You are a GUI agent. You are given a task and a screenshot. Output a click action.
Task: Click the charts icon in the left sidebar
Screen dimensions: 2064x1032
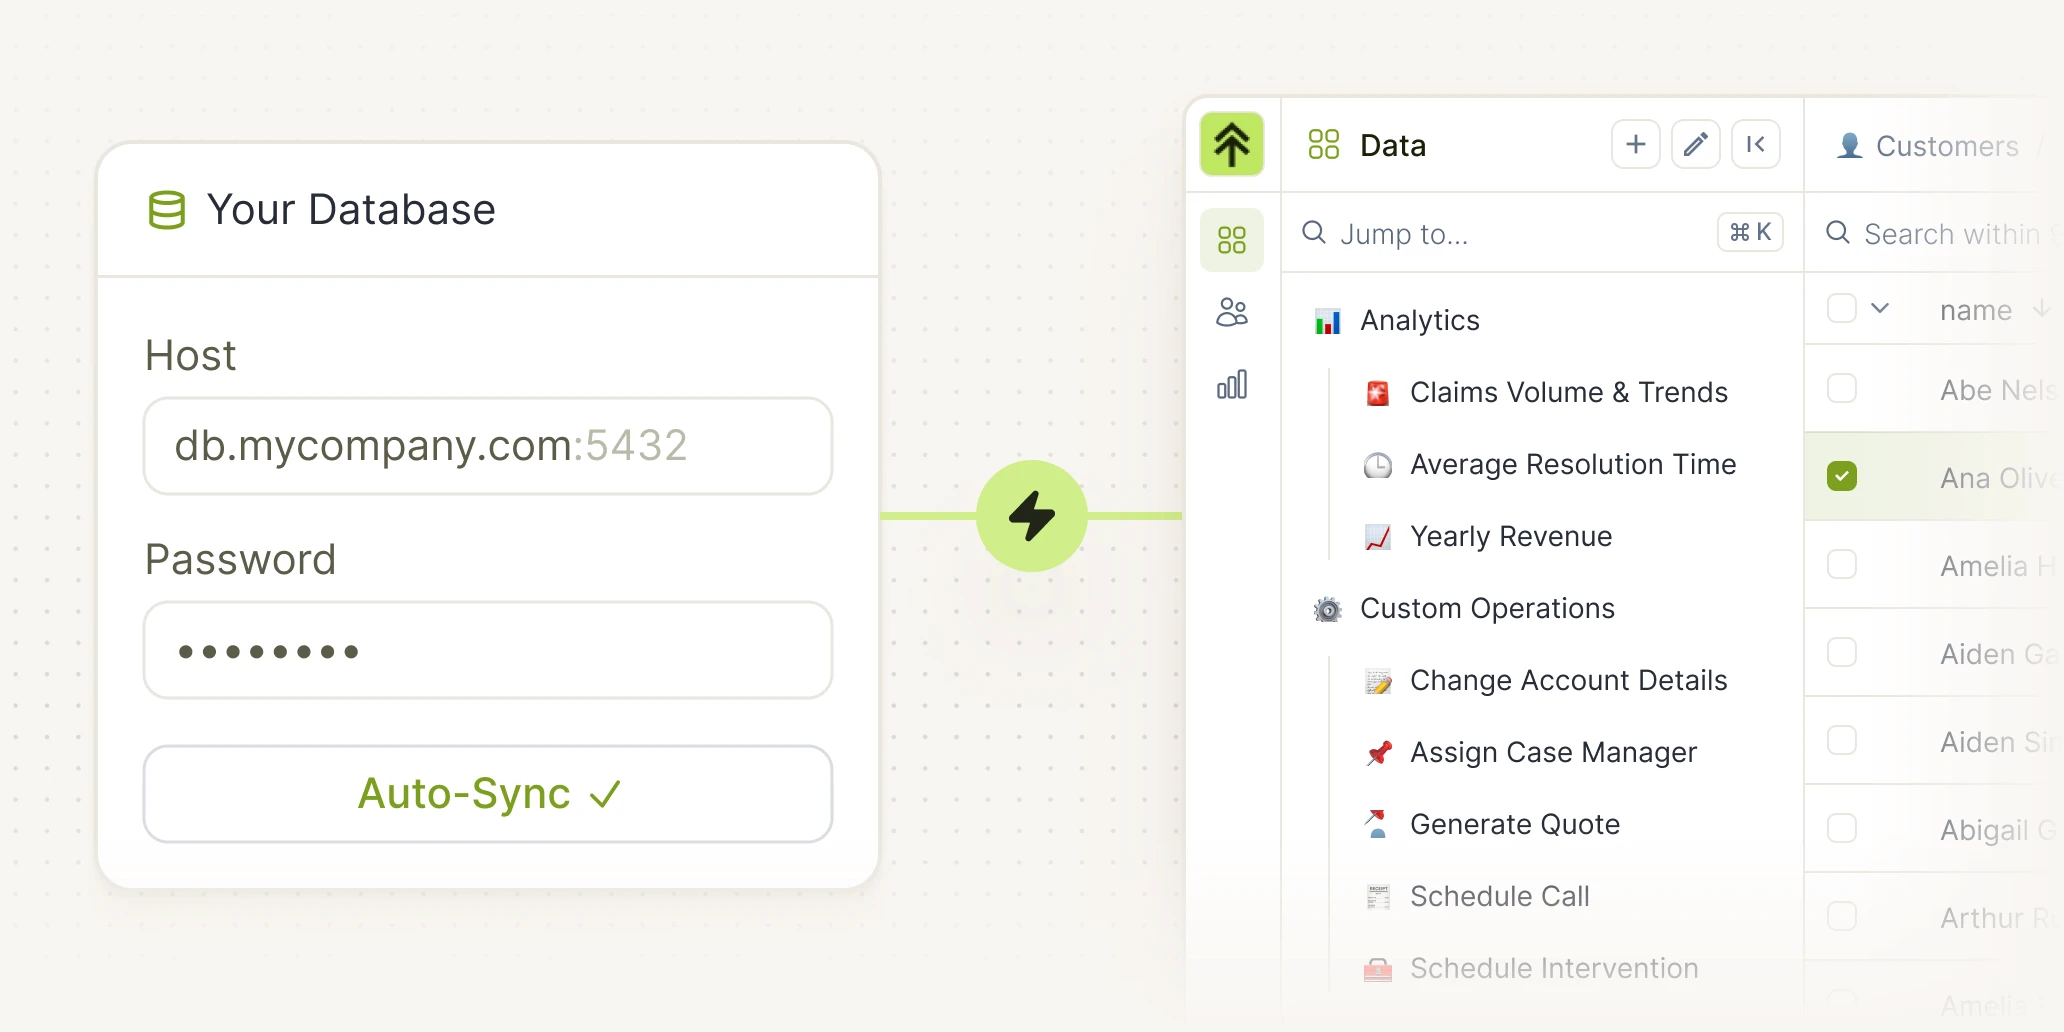click(x=1231, y=383)
